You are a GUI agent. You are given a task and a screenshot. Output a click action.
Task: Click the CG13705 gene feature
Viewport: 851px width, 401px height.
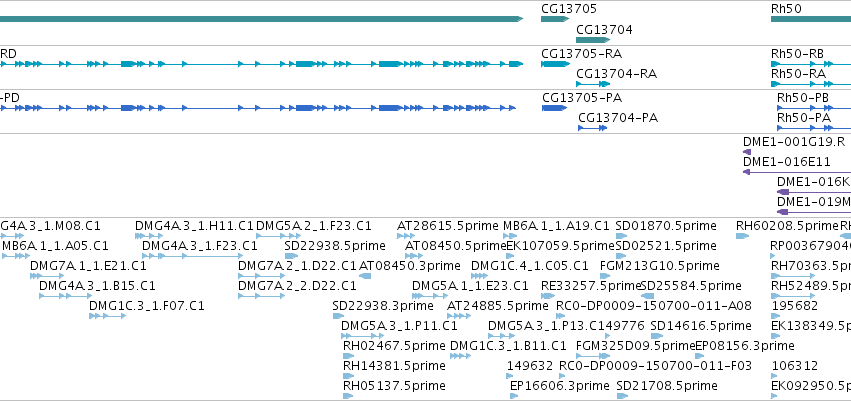(x=555, y=19)
